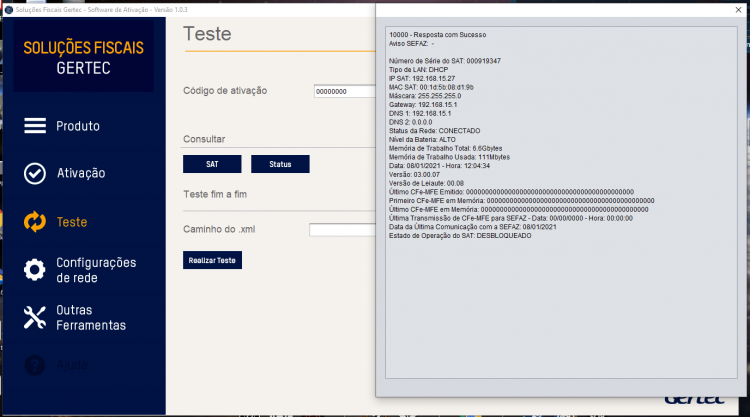Select 'Data da Última Comunicação' line

(x=472, y=227)
